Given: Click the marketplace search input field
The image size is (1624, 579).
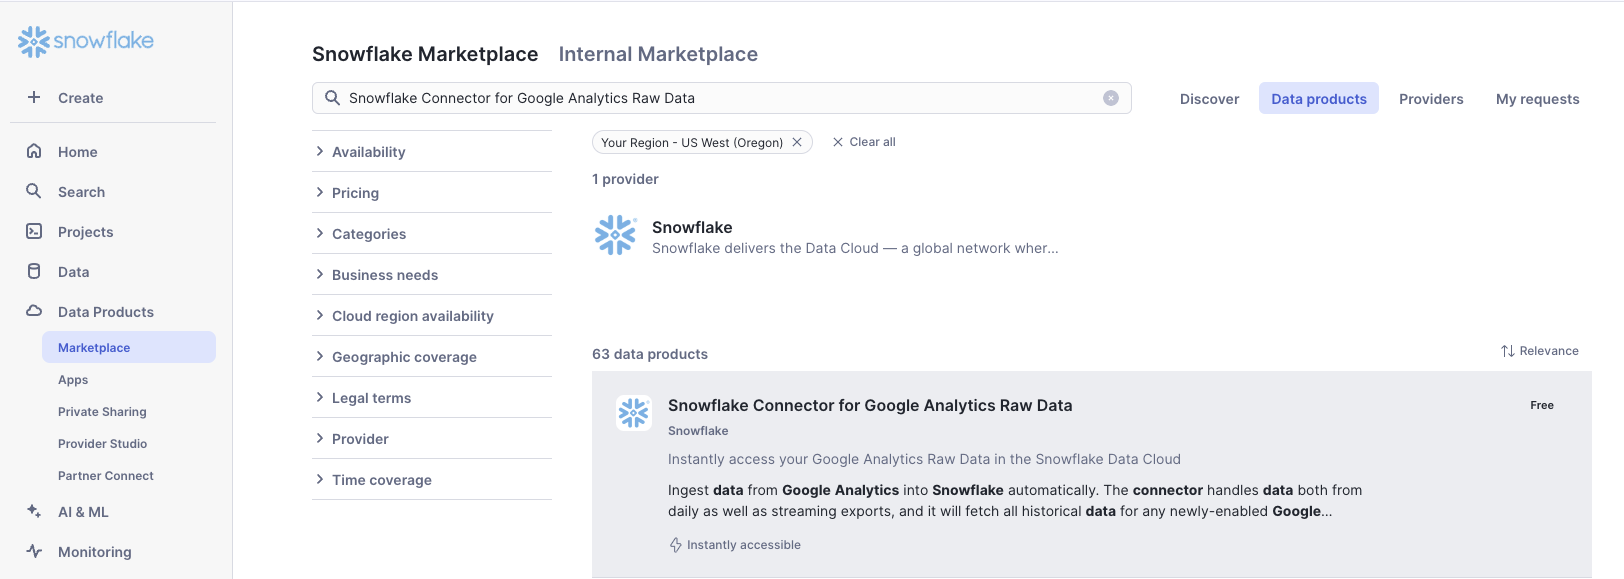Looking at the screenshot, I should coord(720,98).
